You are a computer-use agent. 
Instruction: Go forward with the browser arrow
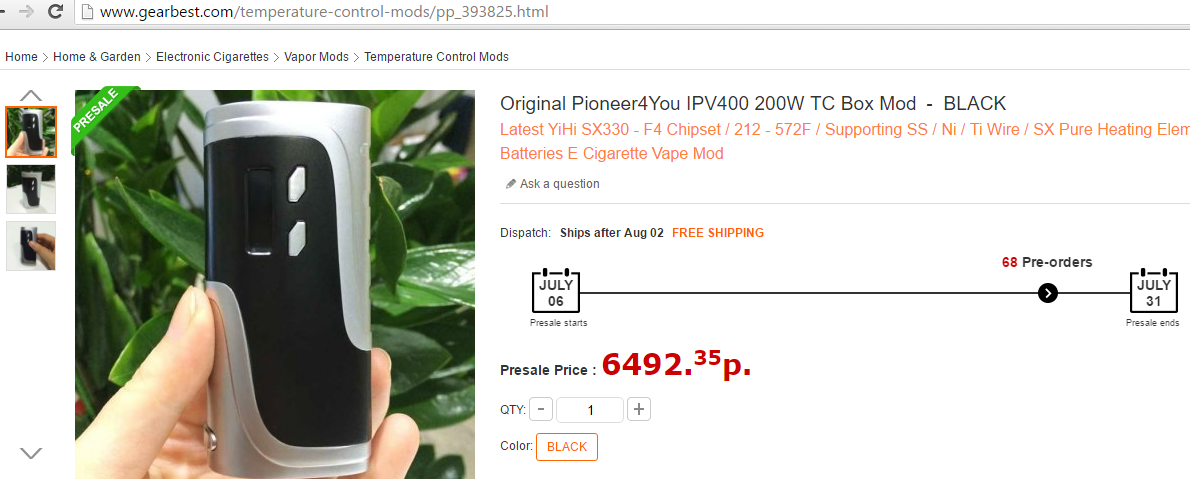[x=26, y=11]
